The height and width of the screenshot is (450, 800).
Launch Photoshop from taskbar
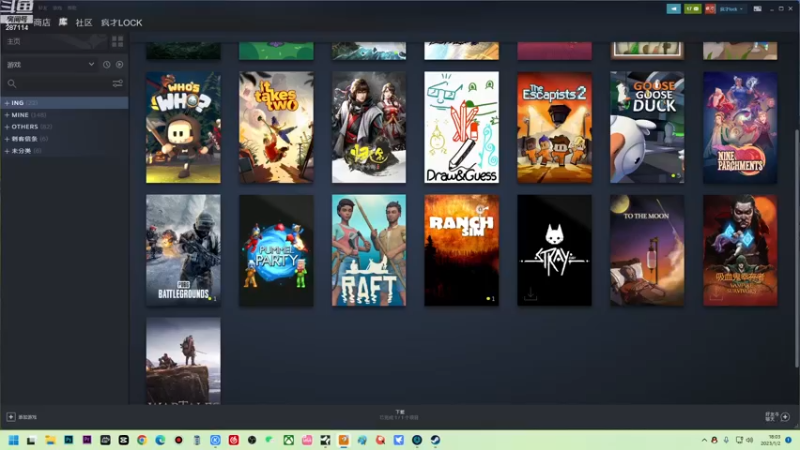(68, 440)
